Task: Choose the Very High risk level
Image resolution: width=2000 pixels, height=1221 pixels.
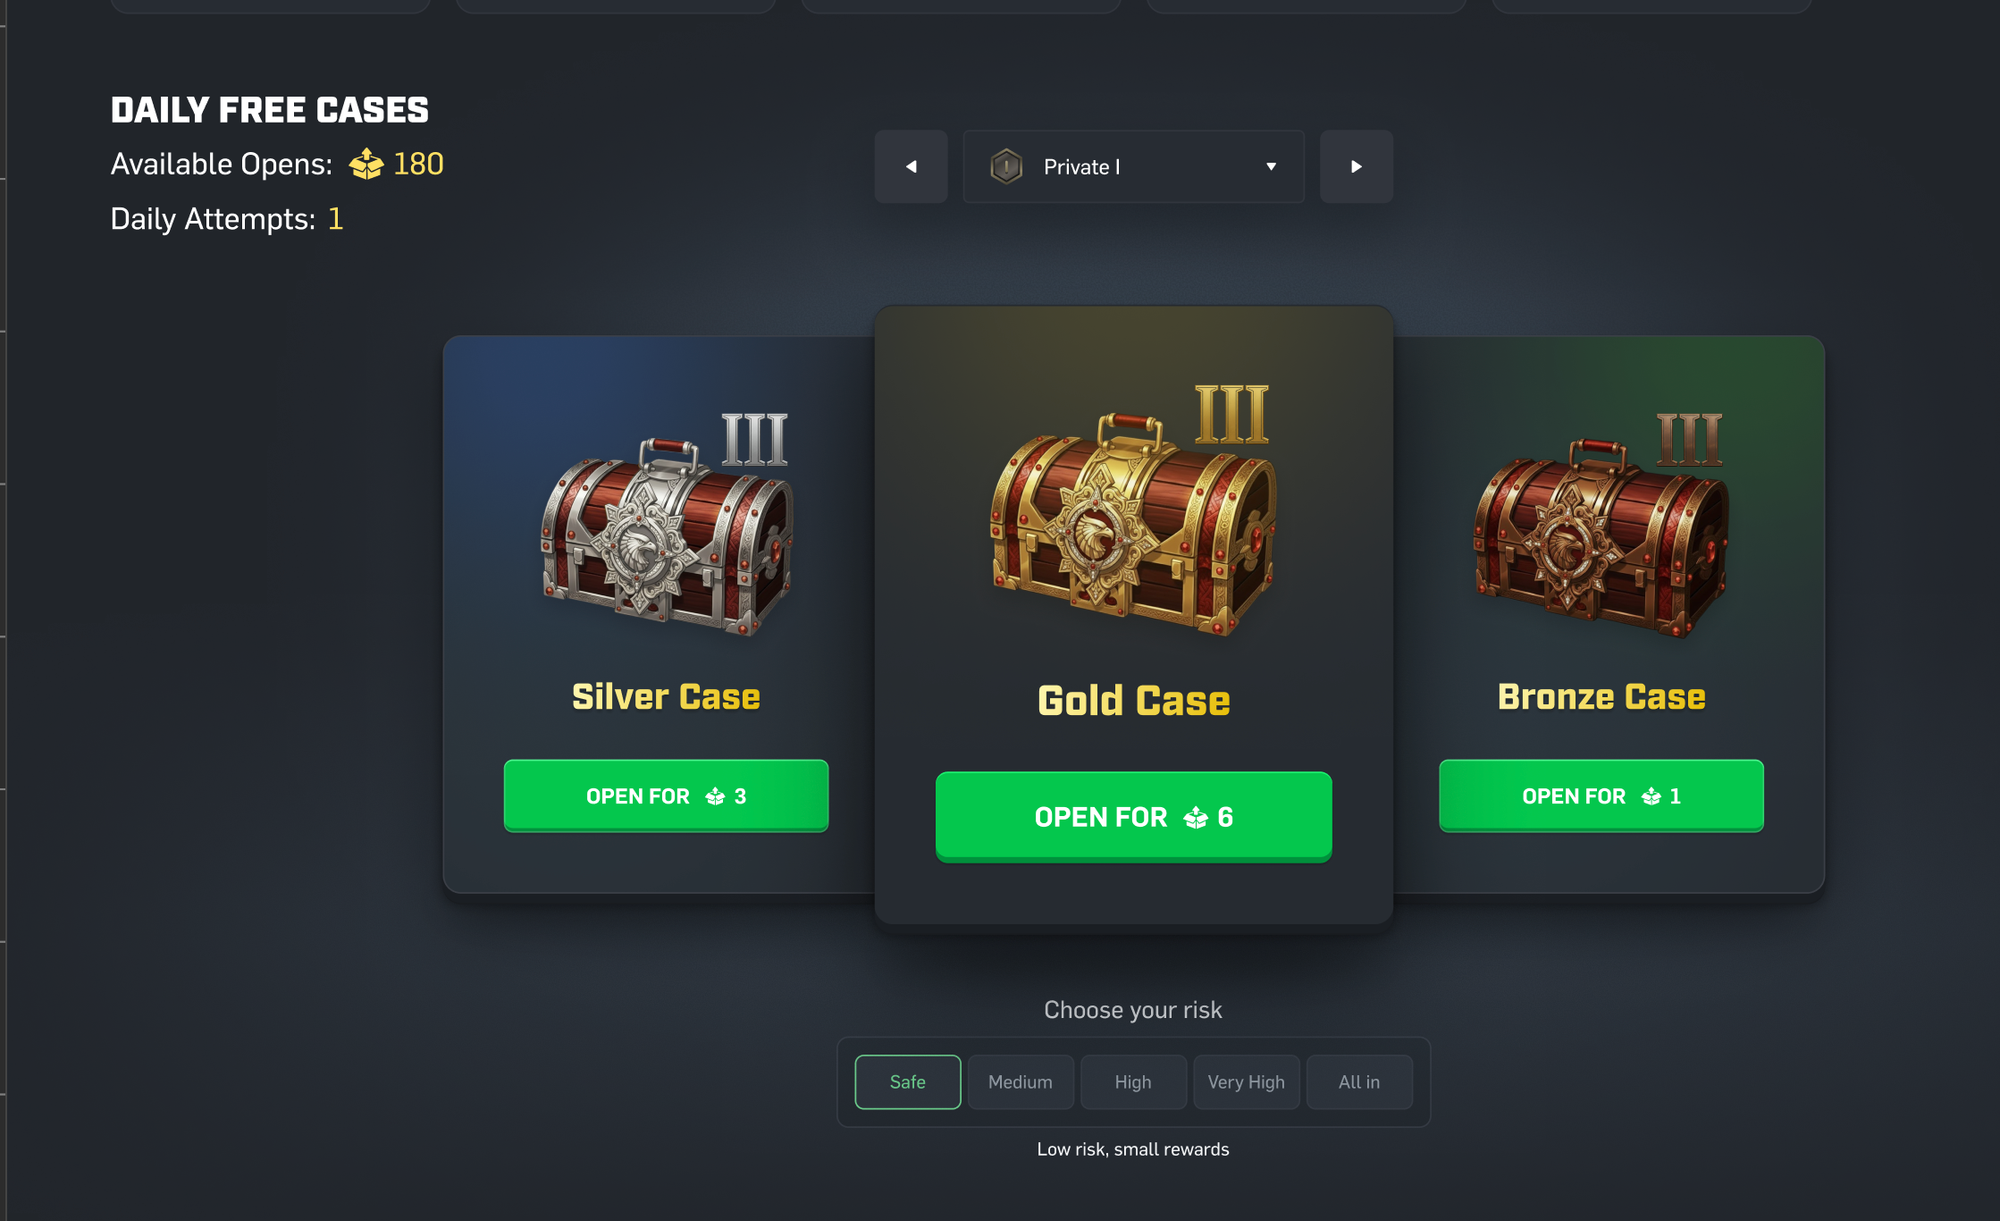Action: [1246, 1082]
